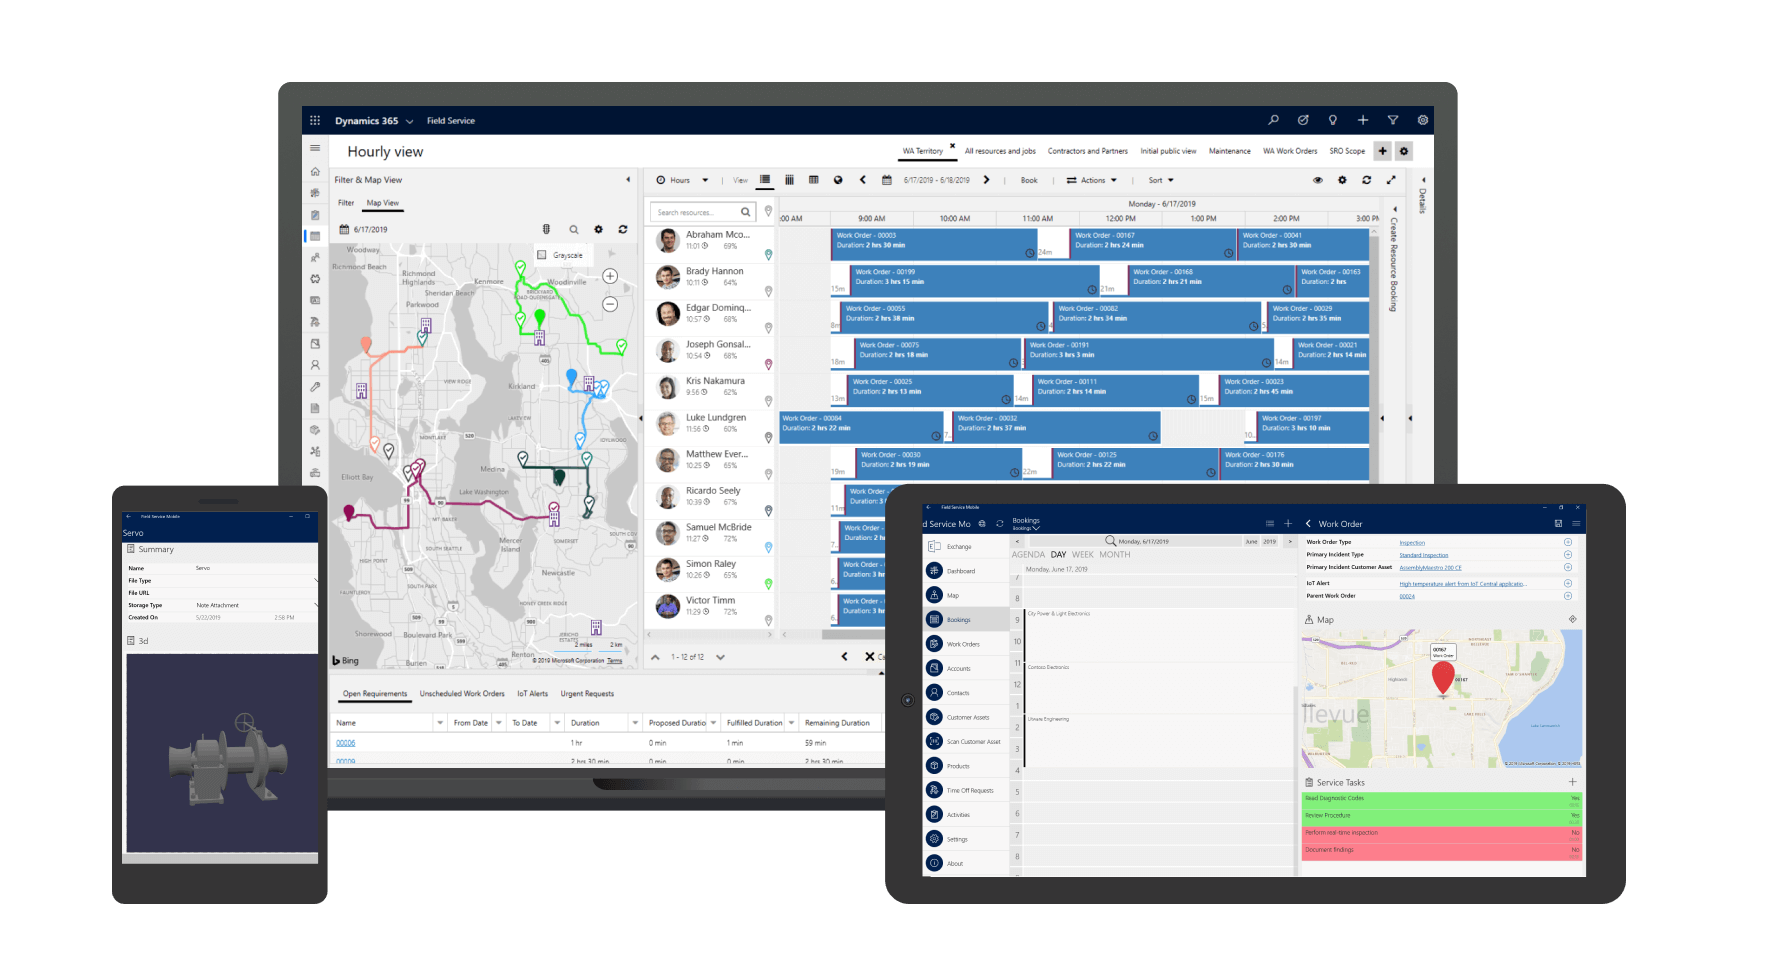Go to next date range arrow

point(986,180)
